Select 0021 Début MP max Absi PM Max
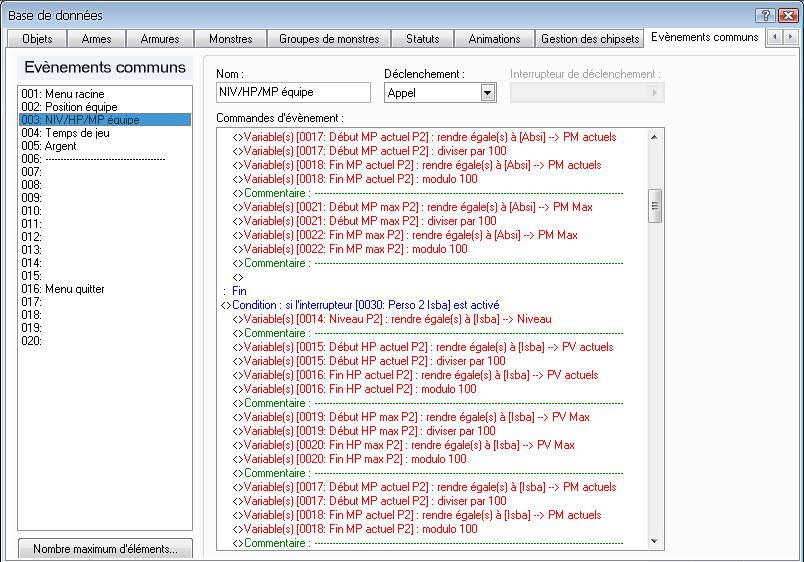 click(413, 207)
